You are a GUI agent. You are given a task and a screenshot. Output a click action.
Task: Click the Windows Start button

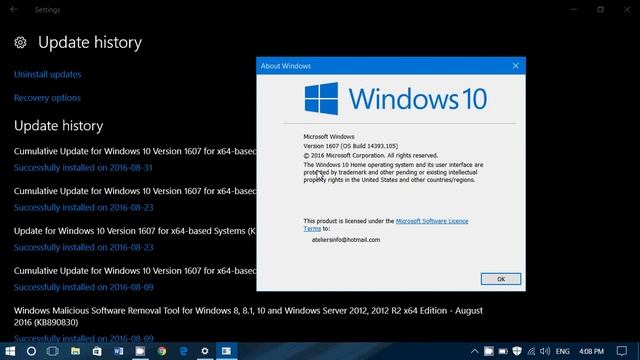click(10, 351)
